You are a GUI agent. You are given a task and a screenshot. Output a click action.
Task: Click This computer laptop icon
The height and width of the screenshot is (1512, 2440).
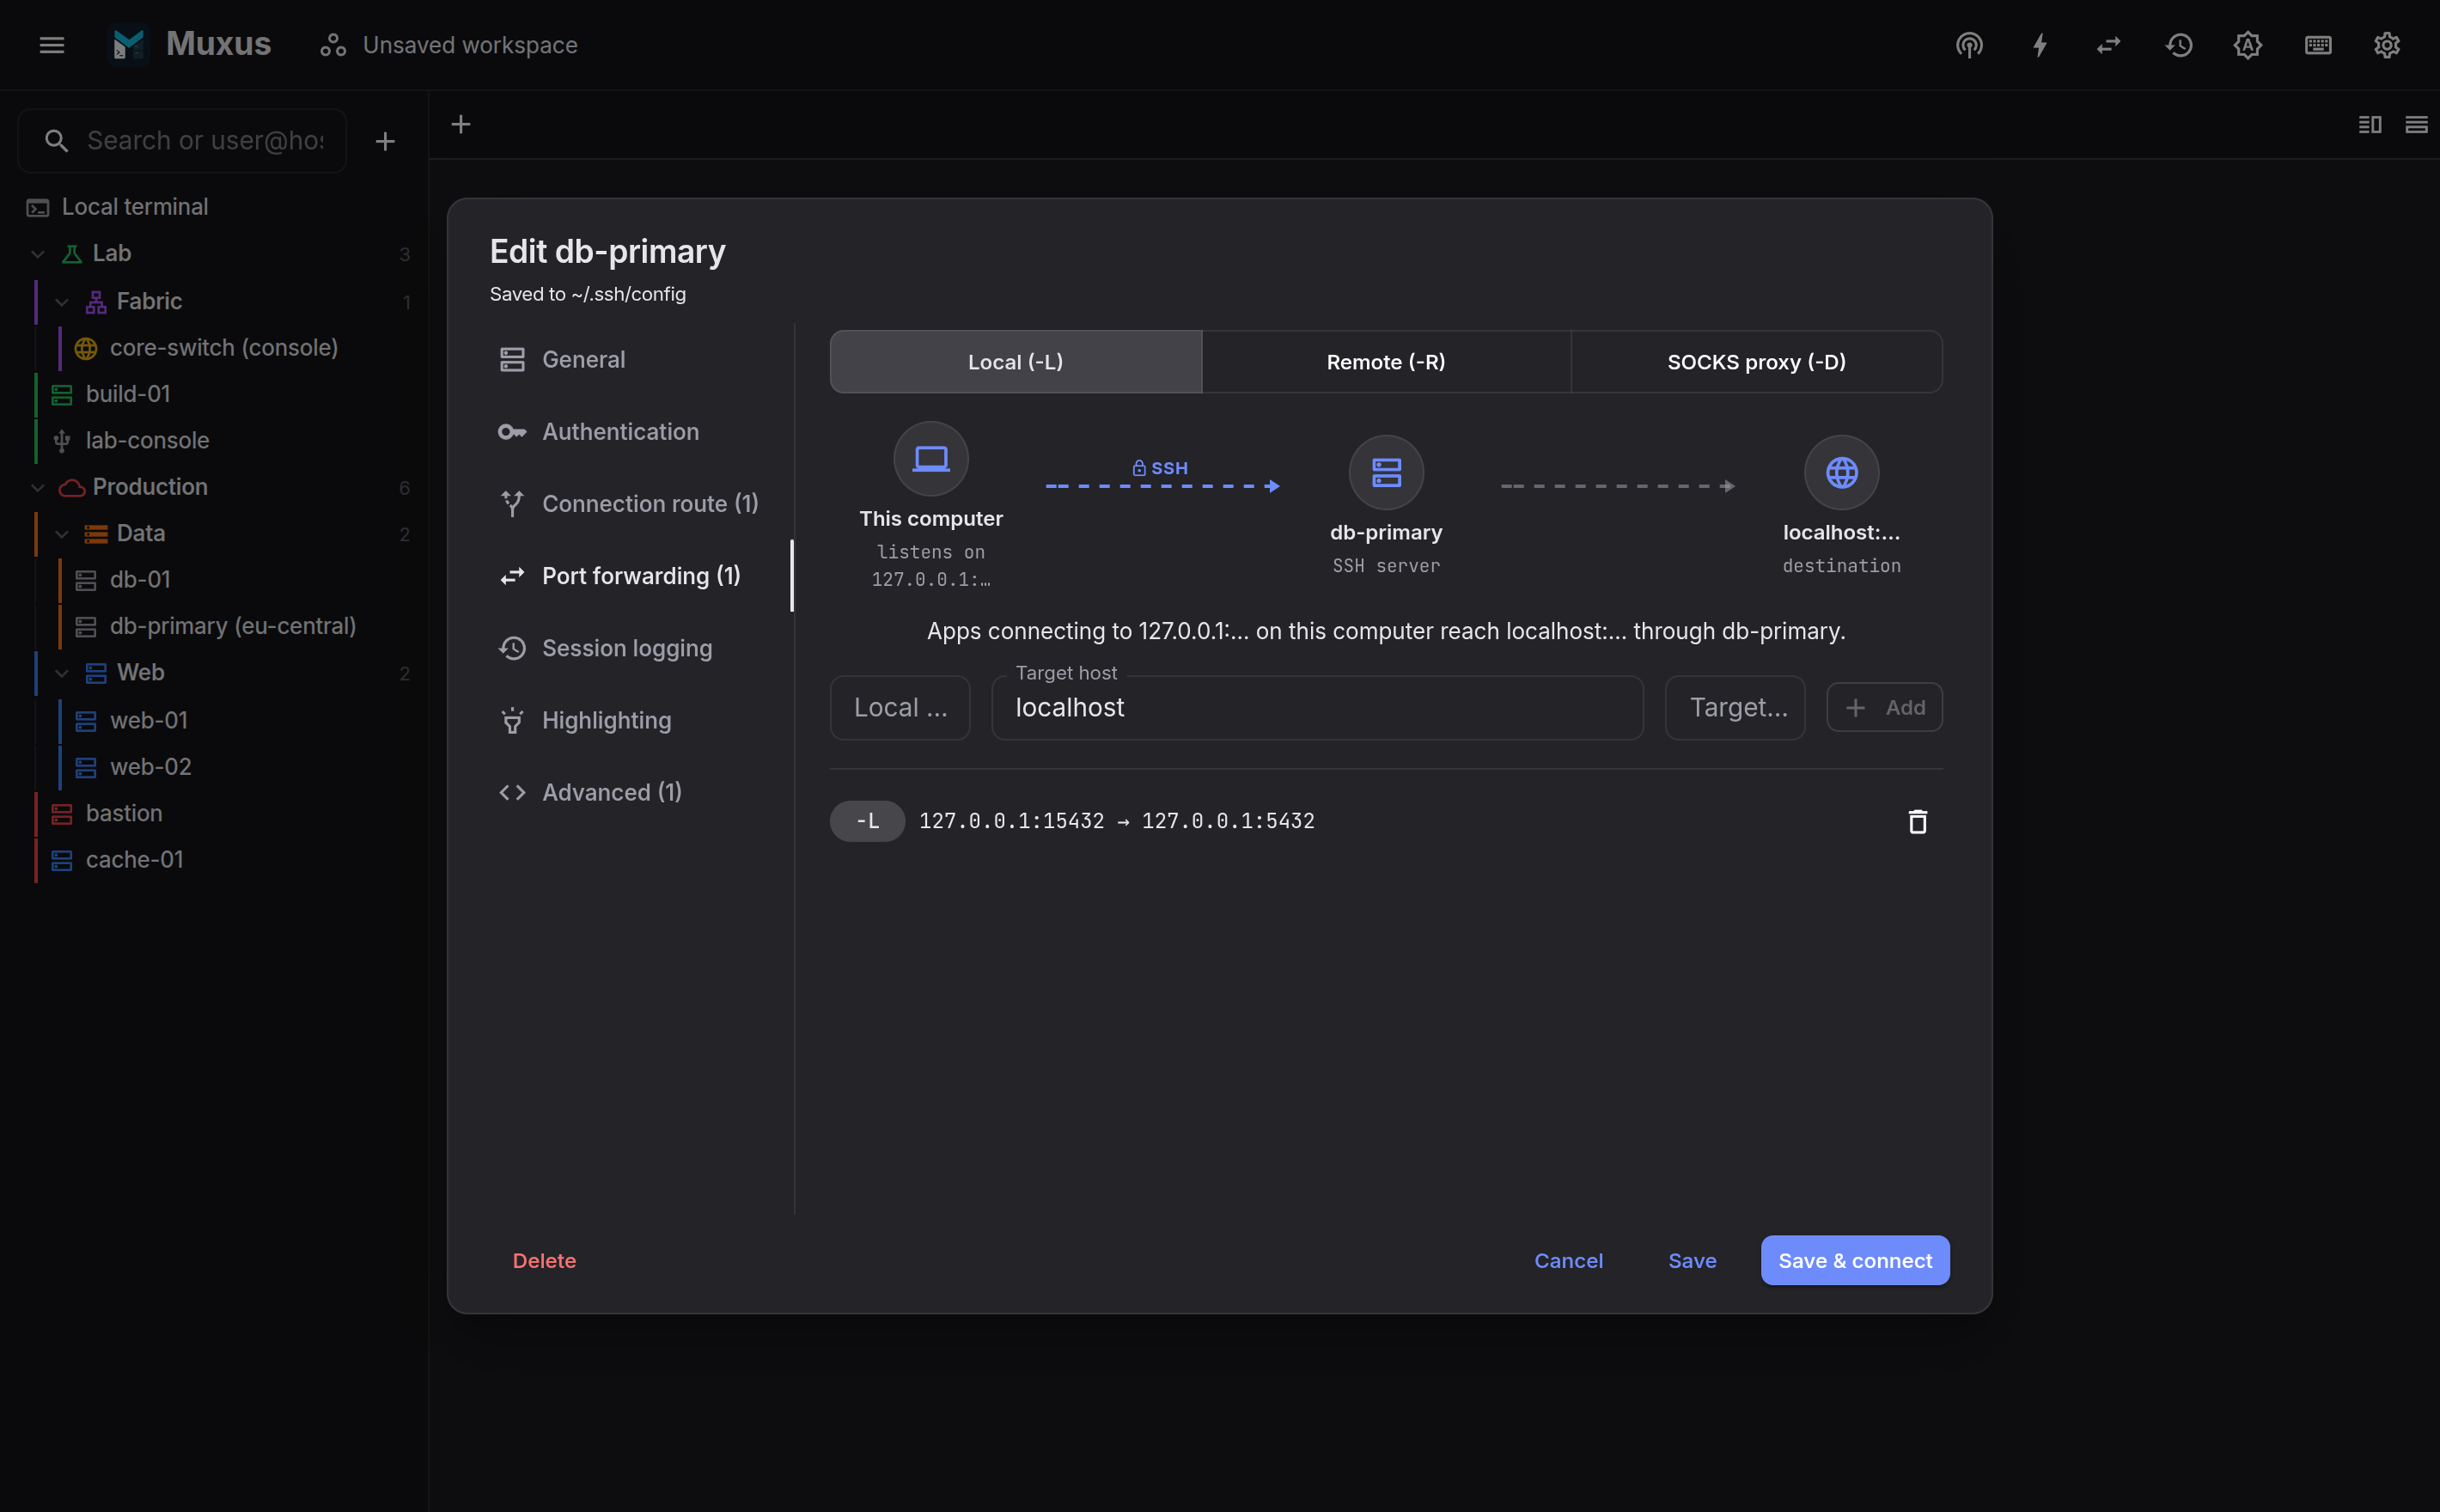tap(931, 459)
